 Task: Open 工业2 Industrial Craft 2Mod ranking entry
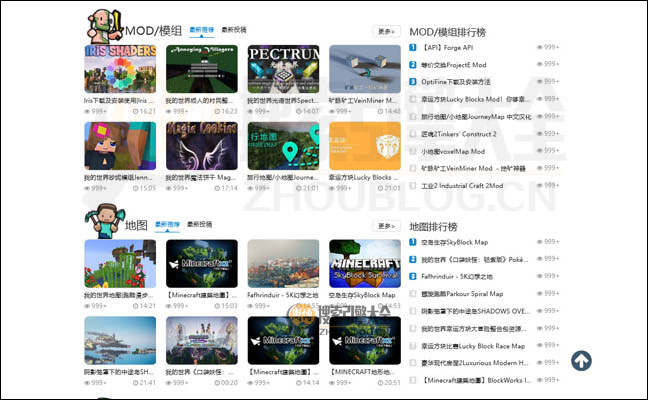click(462, 186)
